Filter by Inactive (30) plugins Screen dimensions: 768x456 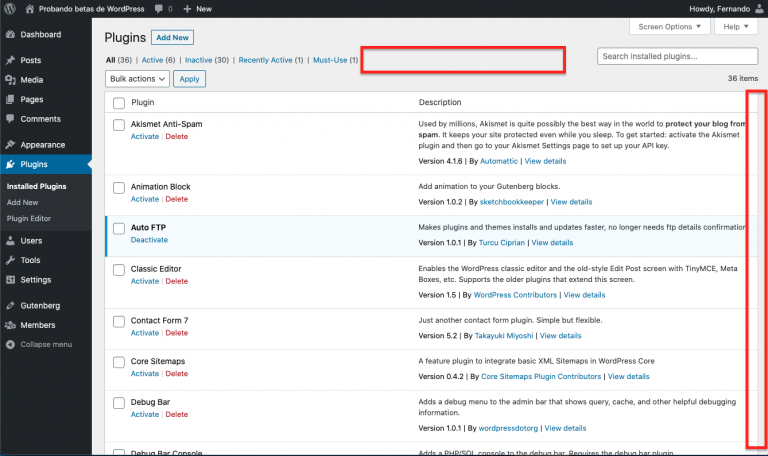pyautogui.click(x=207, y=60)
